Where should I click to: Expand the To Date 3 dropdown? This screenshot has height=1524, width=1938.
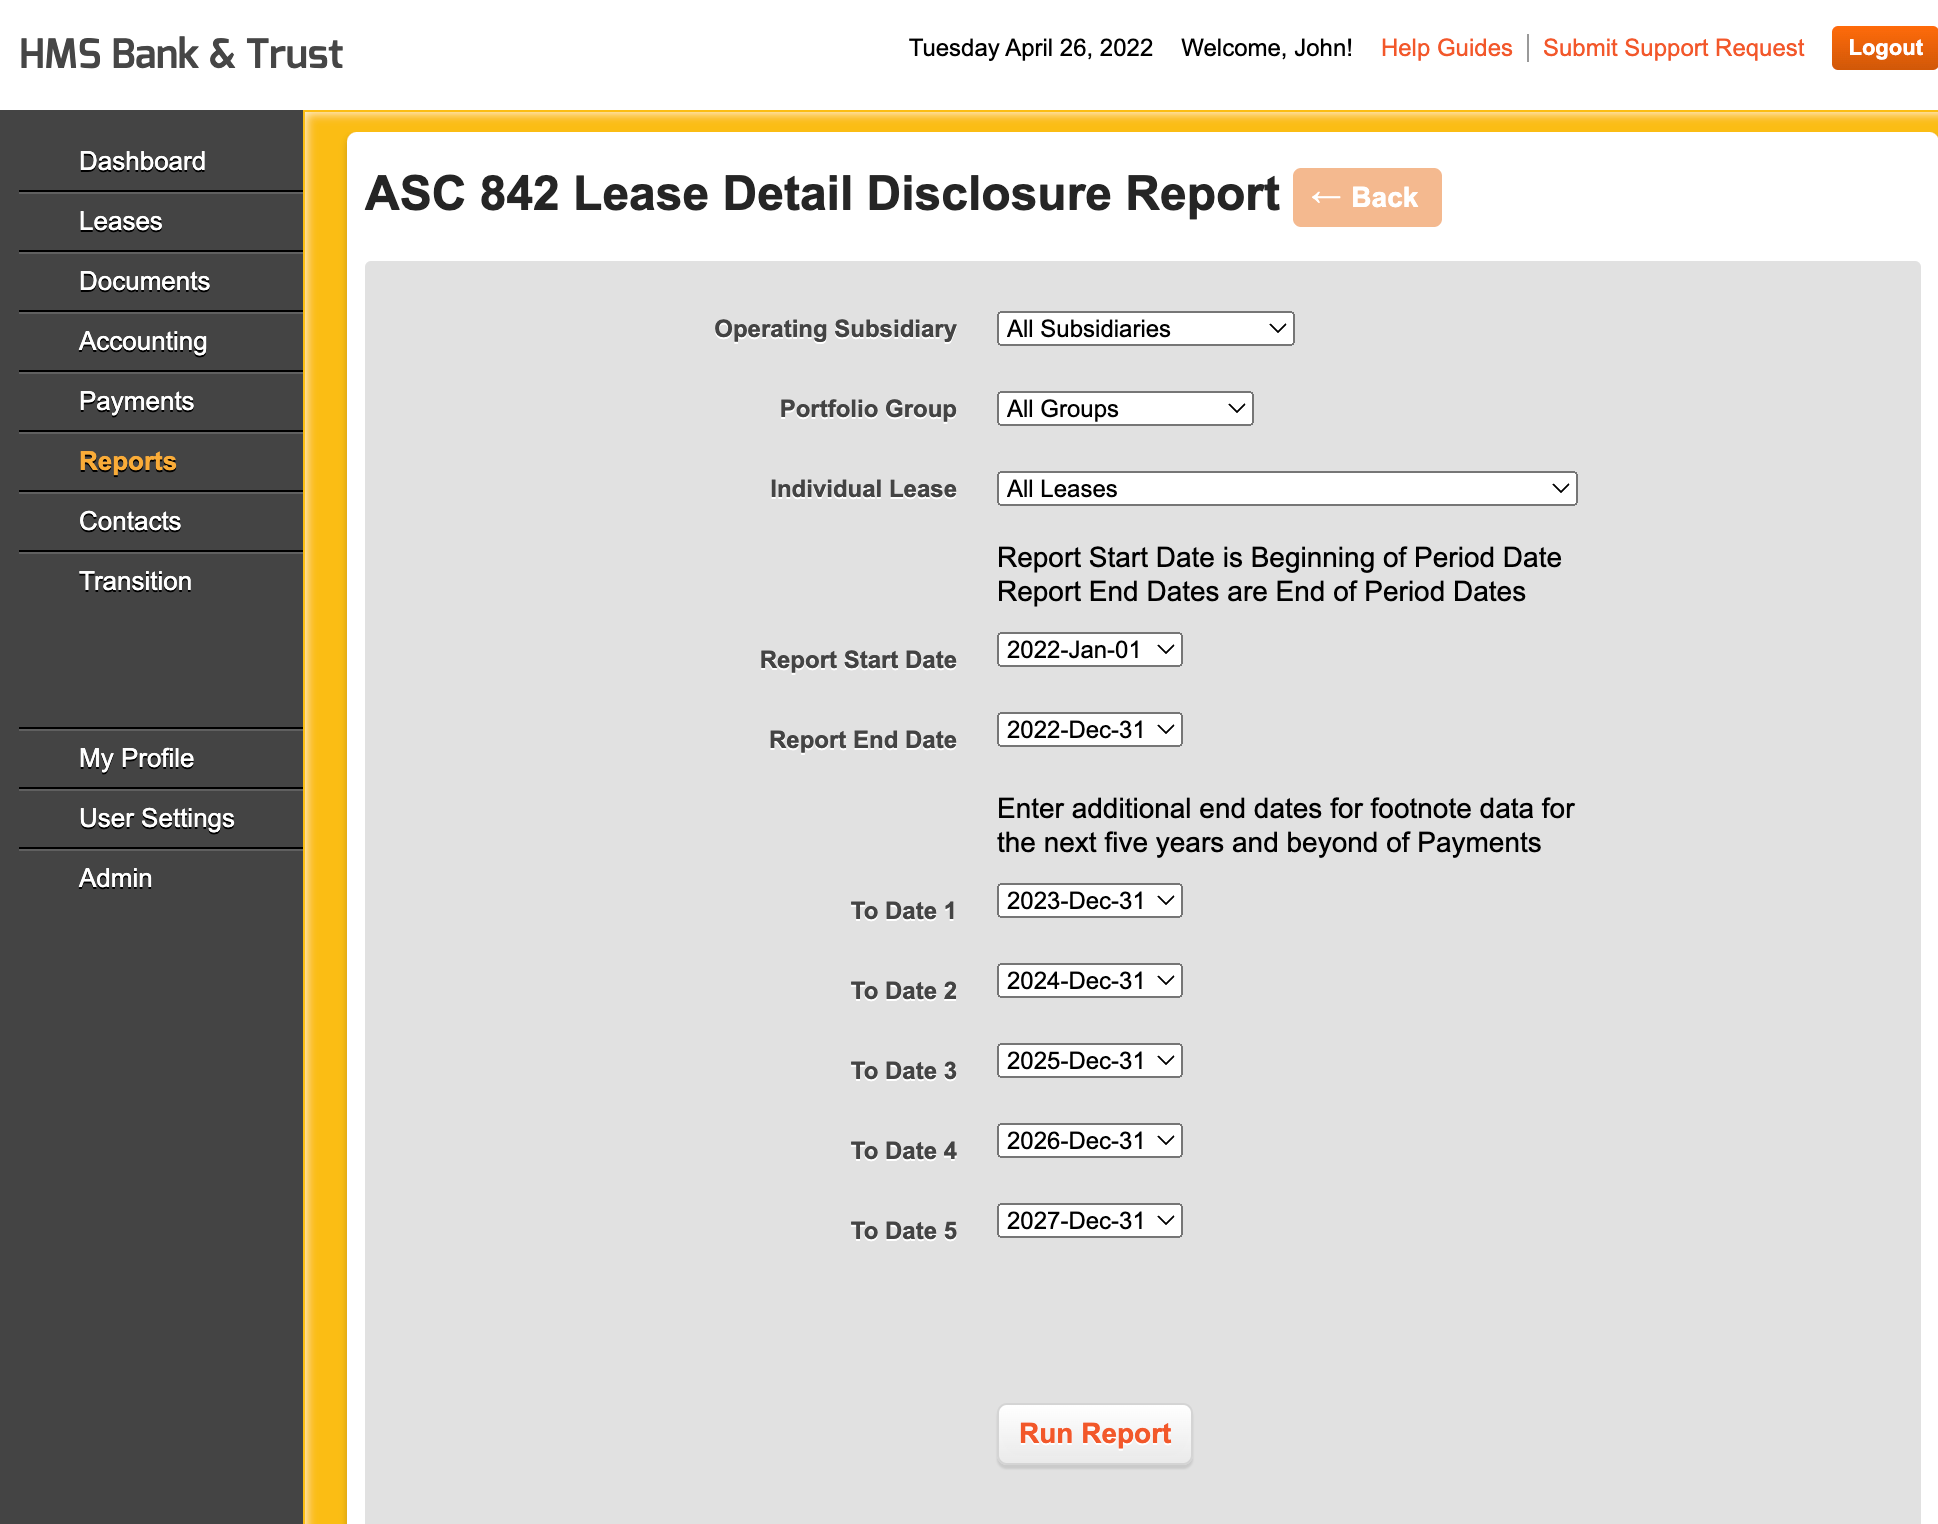(x=1089, y=1061)
